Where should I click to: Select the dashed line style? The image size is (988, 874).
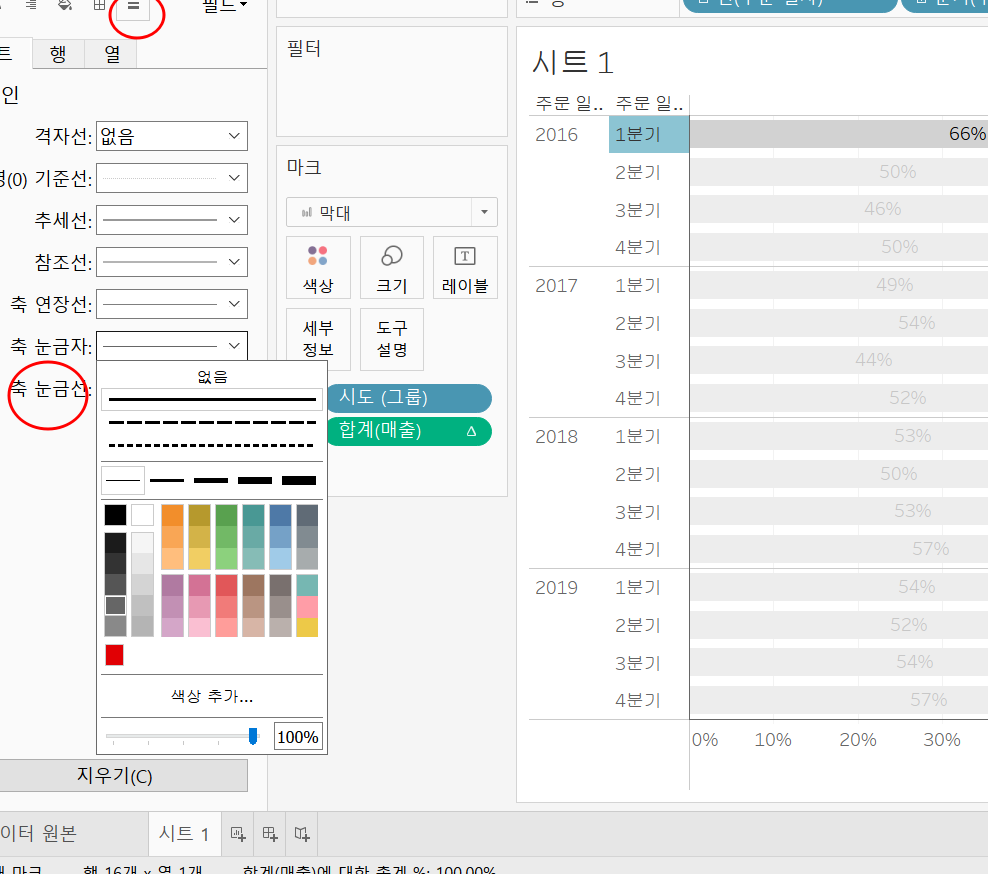(212, 422)
